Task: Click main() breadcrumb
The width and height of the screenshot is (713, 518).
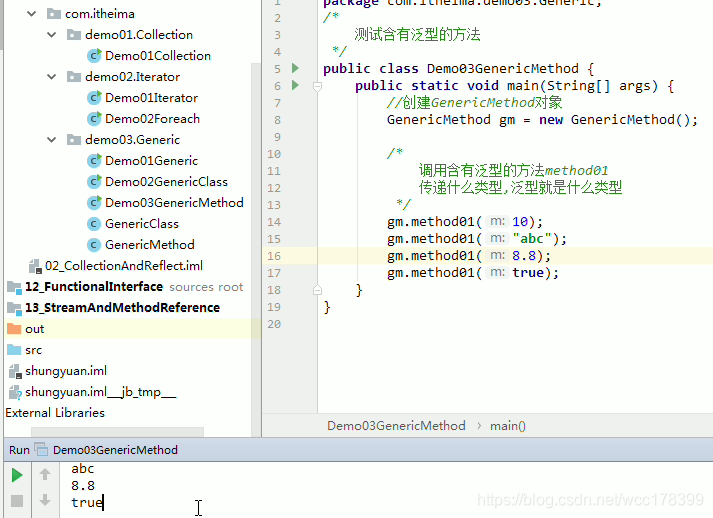Action: point(507,426)
